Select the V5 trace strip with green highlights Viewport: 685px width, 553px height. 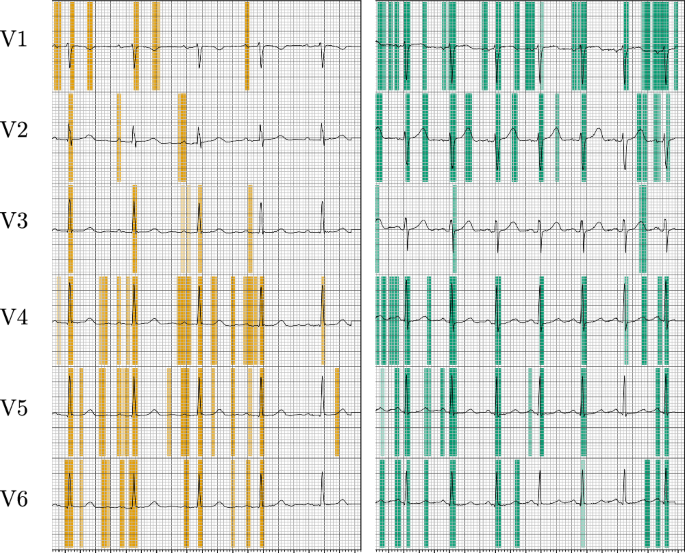click(x=530, y=412)
